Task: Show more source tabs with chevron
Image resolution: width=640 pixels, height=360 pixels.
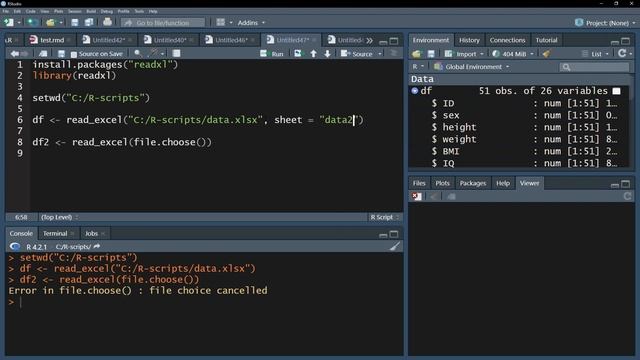Action: (369, 40)
